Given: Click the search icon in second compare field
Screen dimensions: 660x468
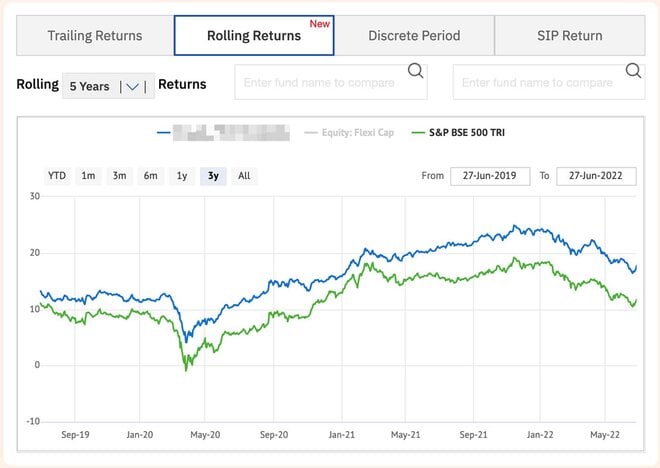Looking at the screenshot, I should 633,70.
